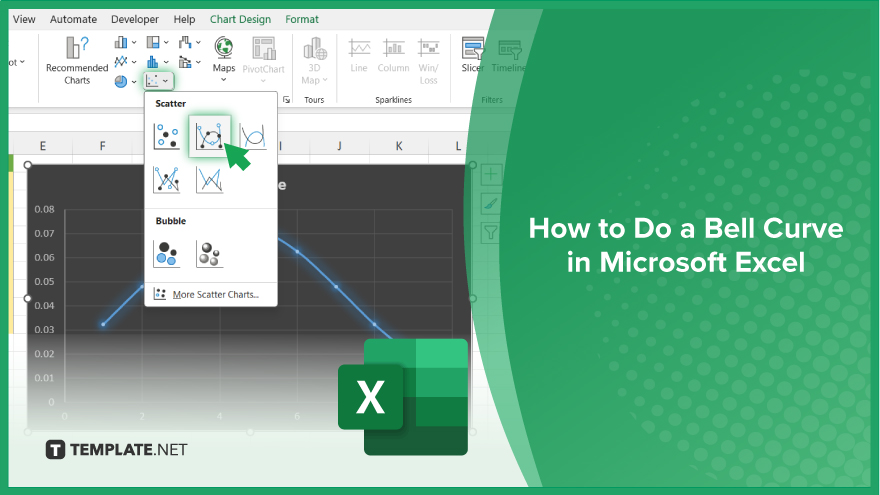Insert a Line sparkline
880x495 pixels.
[359, 56]
